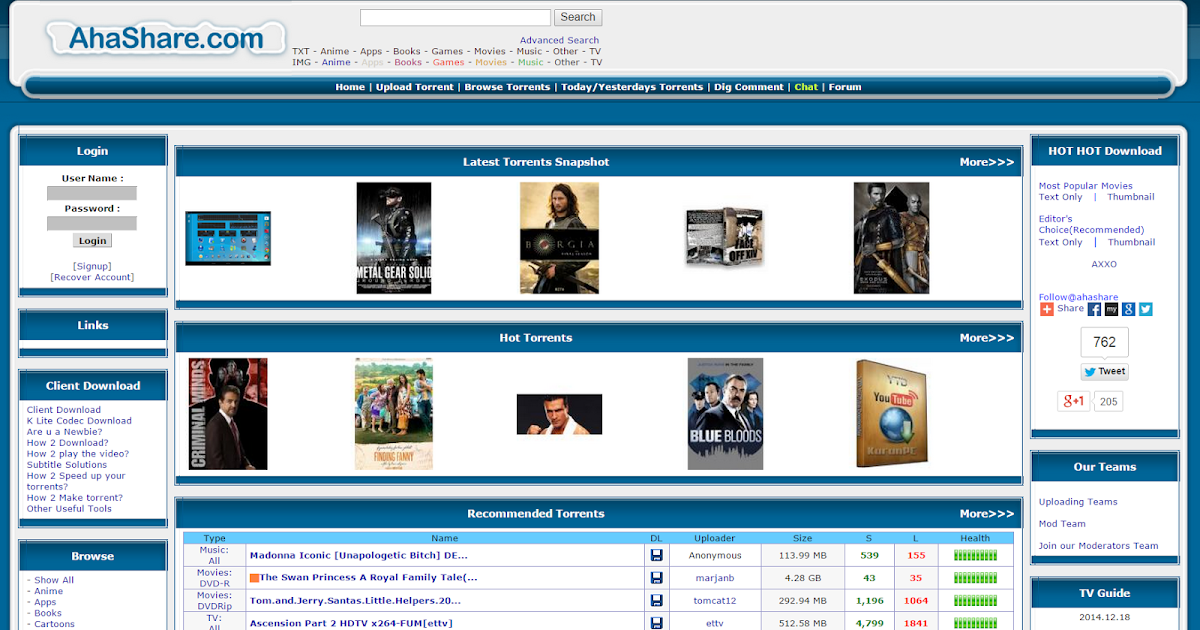
Task: Open Dig Comment in navigation bar
Action: point(749,87)
